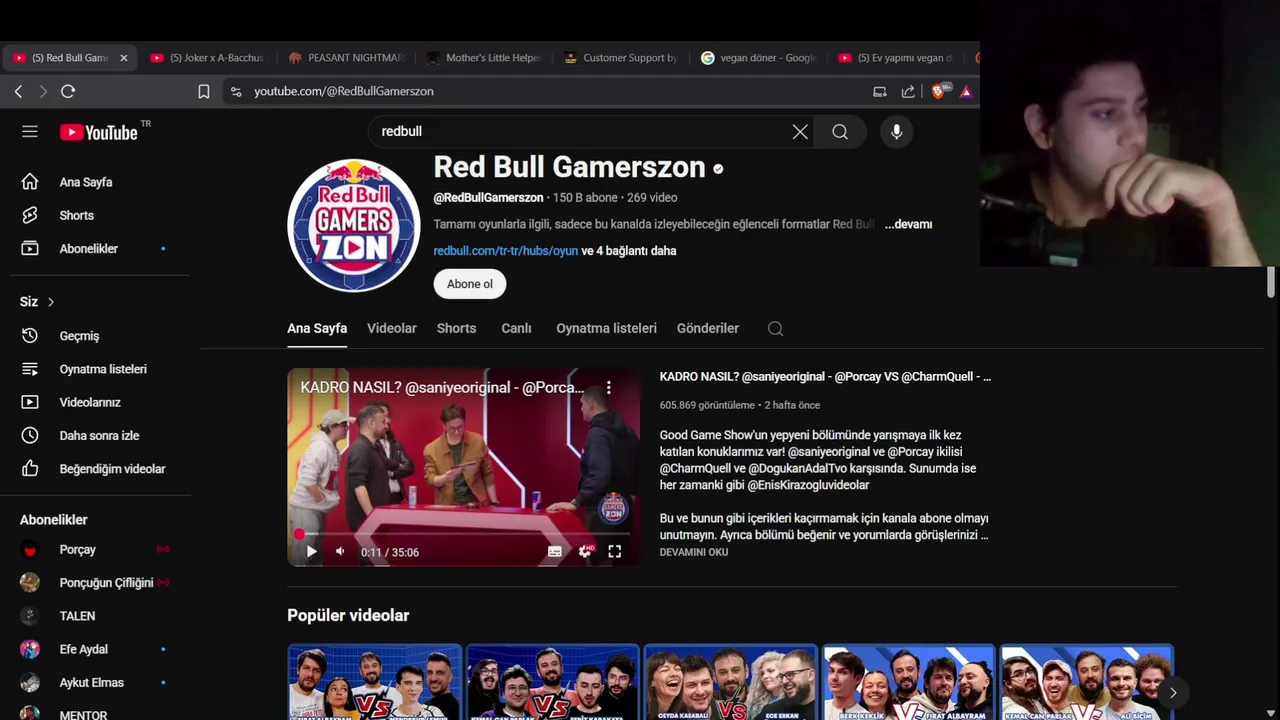This screenshot has height=720, width=1280.
Task: Reload the page with refresh icon
Action: [x=68, y=91]
